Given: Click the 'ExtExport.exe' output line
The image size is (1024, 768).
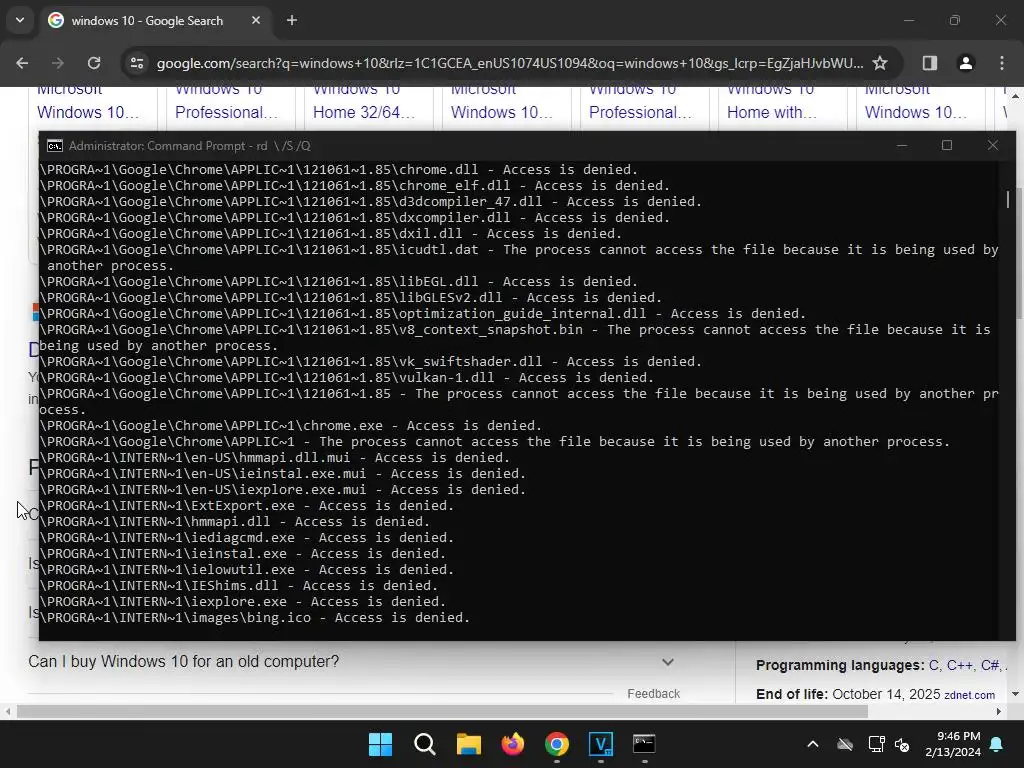Looking at the screenshot, I should click(247, 506).
